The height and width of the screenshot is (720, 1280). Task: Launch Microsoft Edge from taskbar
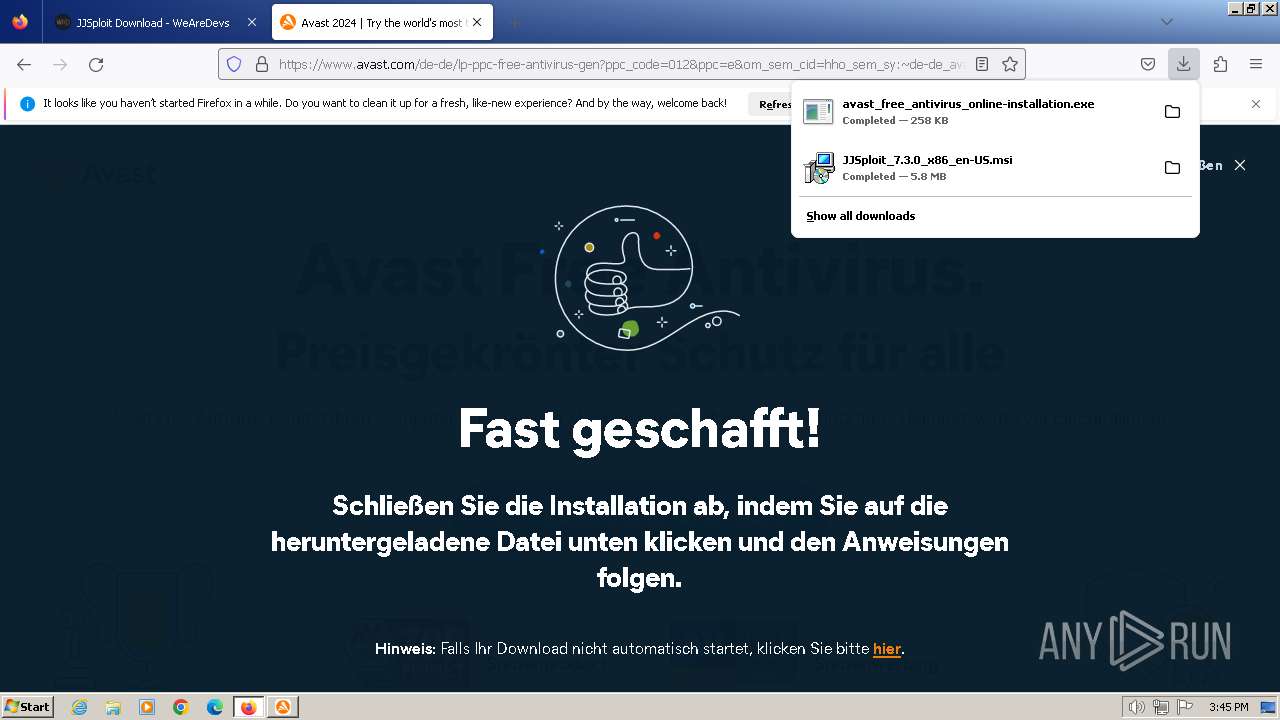click(215, 707)
